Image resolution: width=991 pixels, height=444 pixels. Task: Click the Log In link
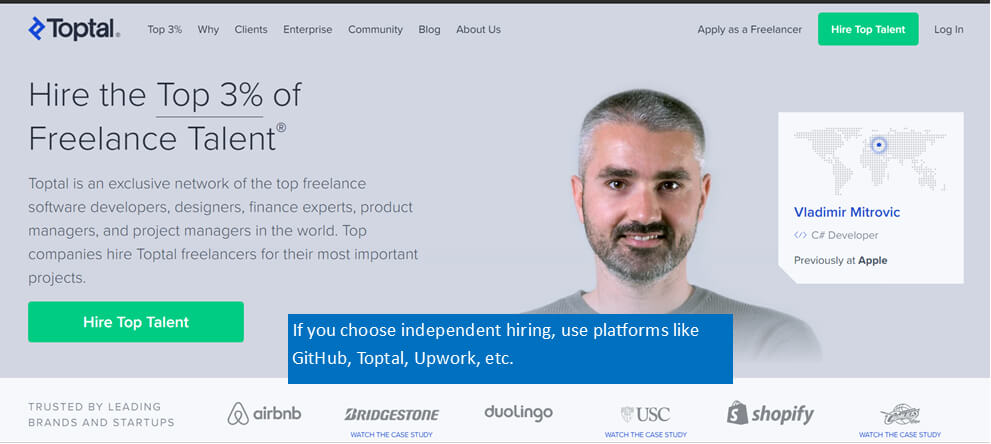(x=949, y=30)
